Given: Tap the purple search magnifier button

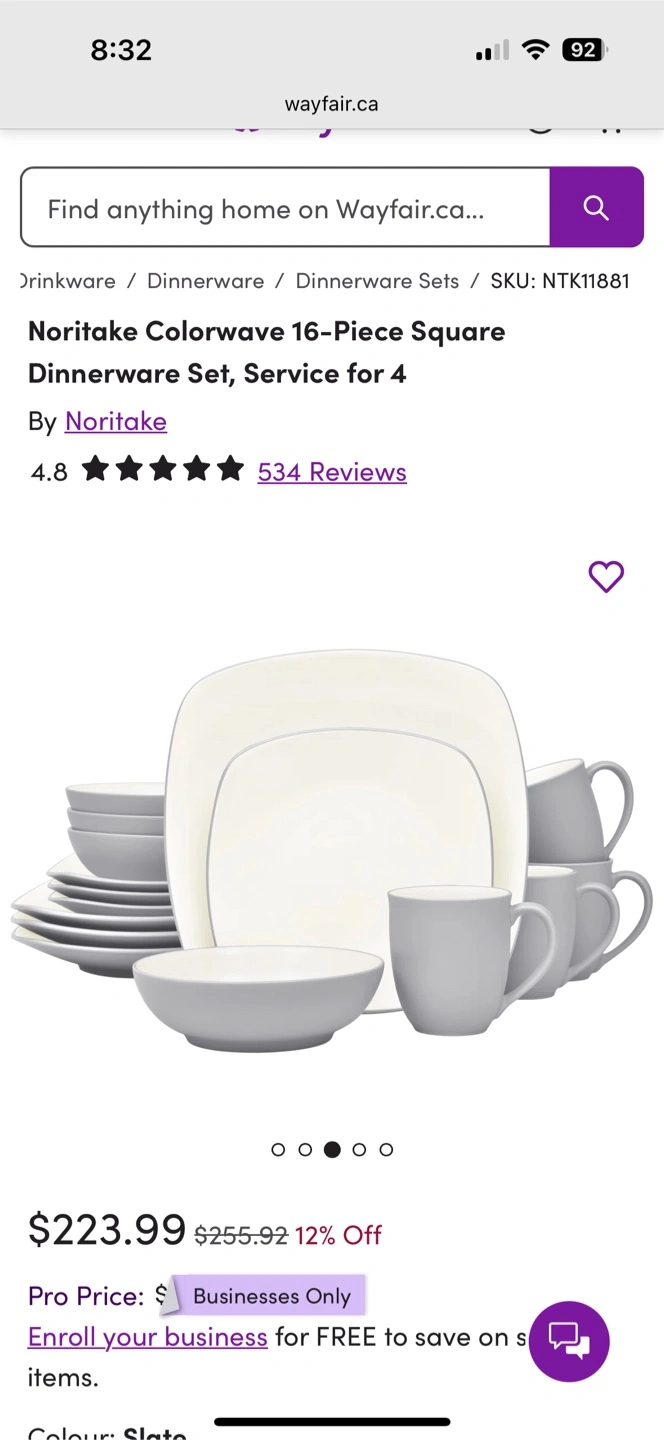Looking at the screenshot, I should 596,207.
